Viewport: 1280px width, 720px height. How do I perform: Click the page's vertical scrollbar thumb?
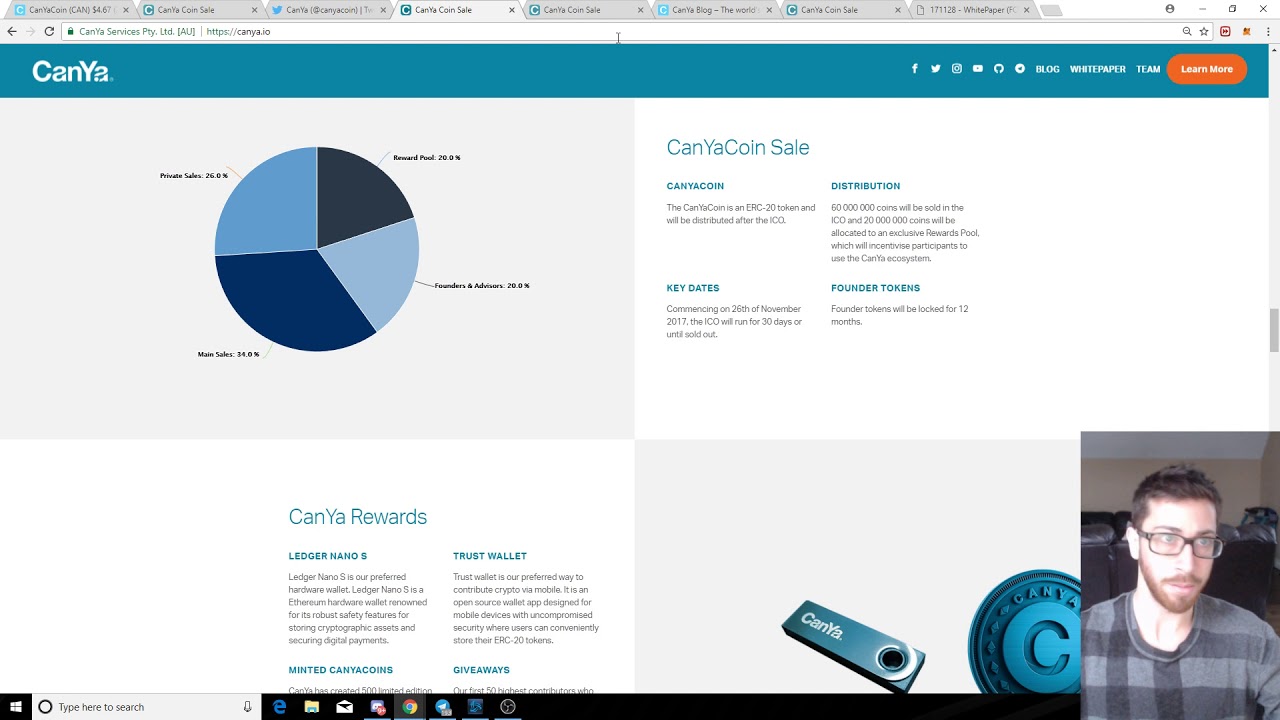click(1274, 330)
